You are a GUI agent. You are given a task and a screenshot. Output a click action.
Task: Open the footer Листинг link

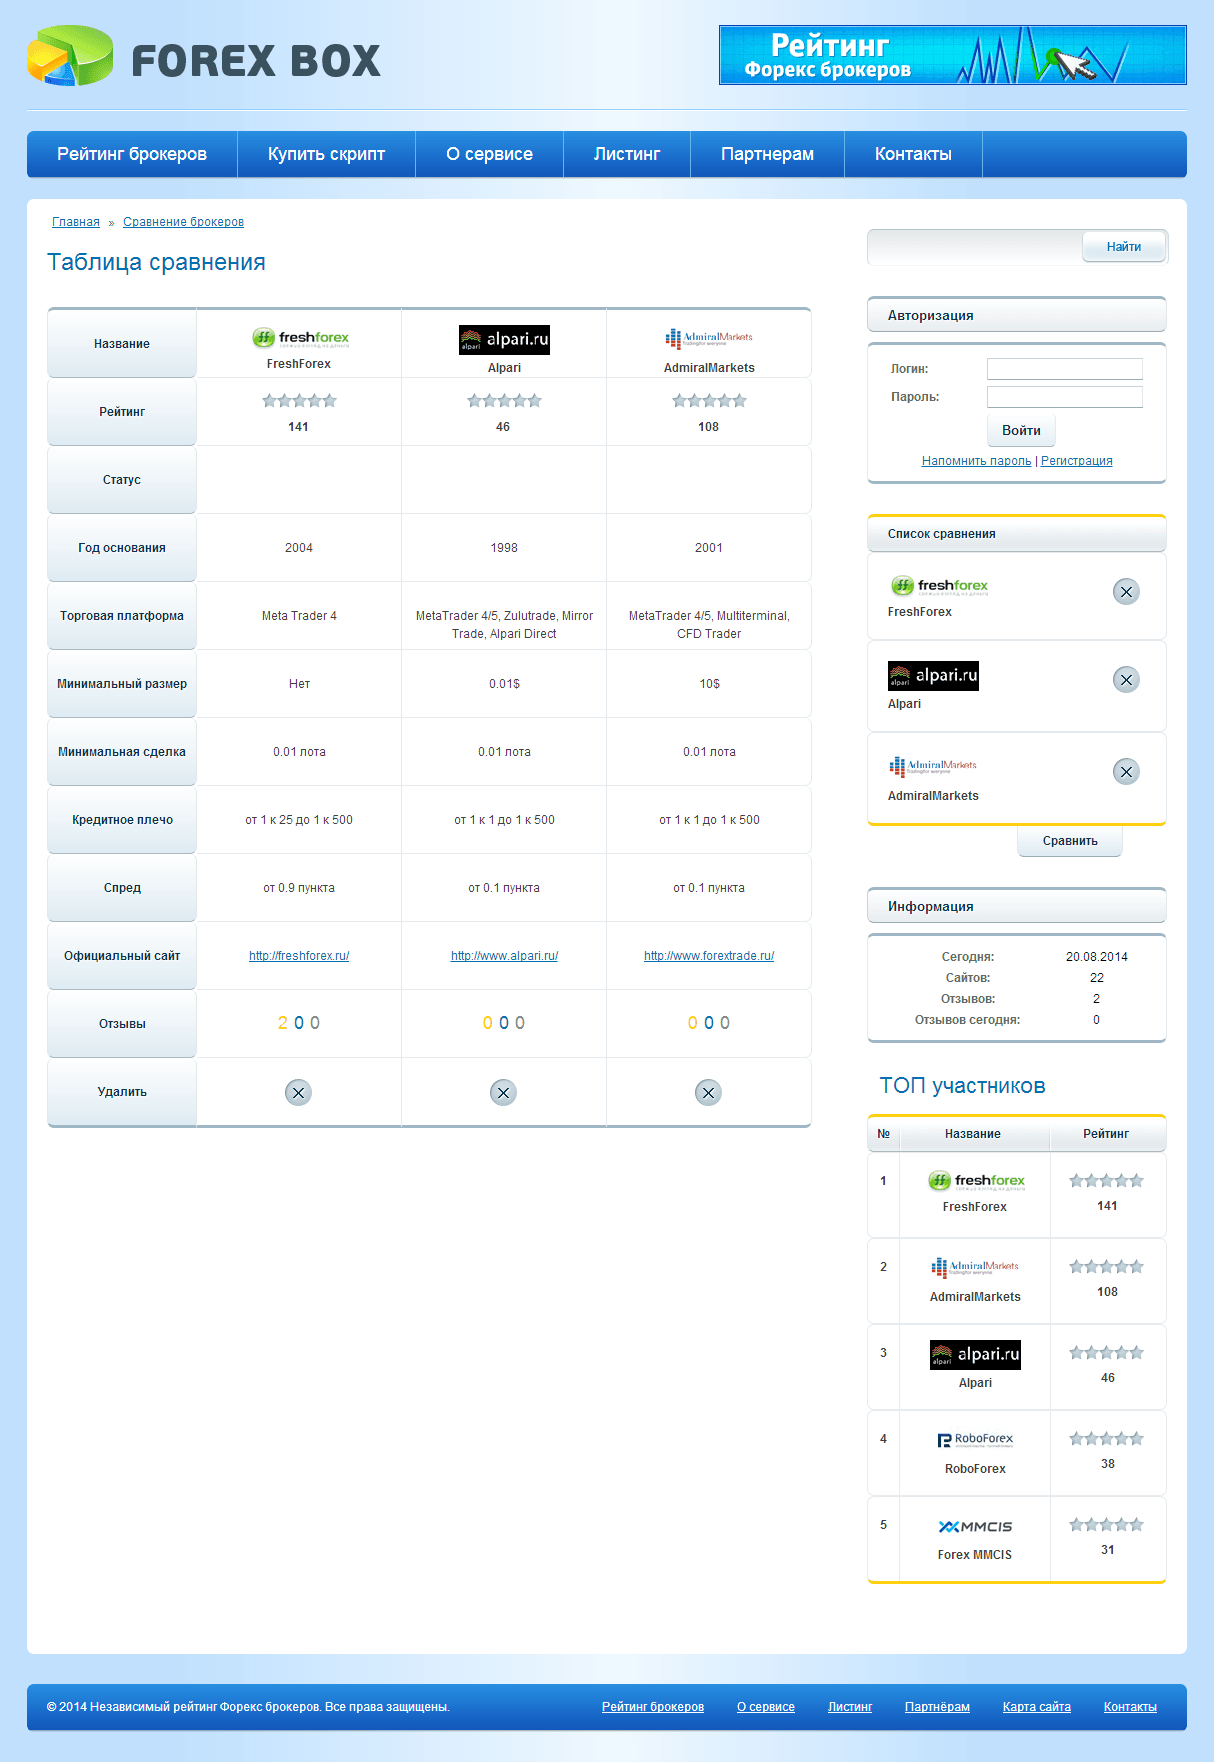point(850,1707)
